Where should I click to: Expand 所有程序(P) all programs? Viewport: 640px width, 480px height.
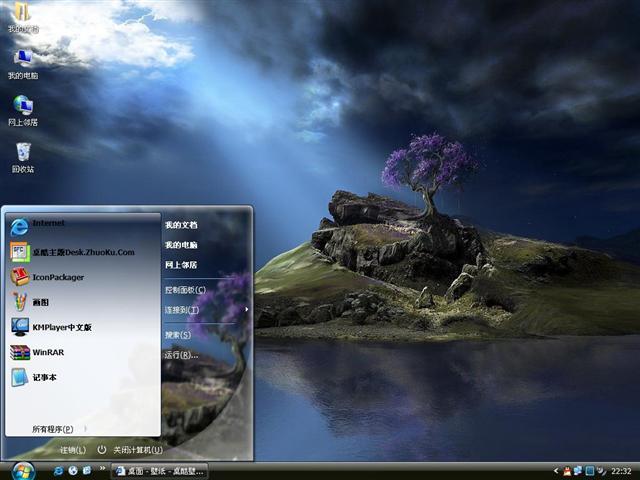pyautogui.click(x=59, y=429)
